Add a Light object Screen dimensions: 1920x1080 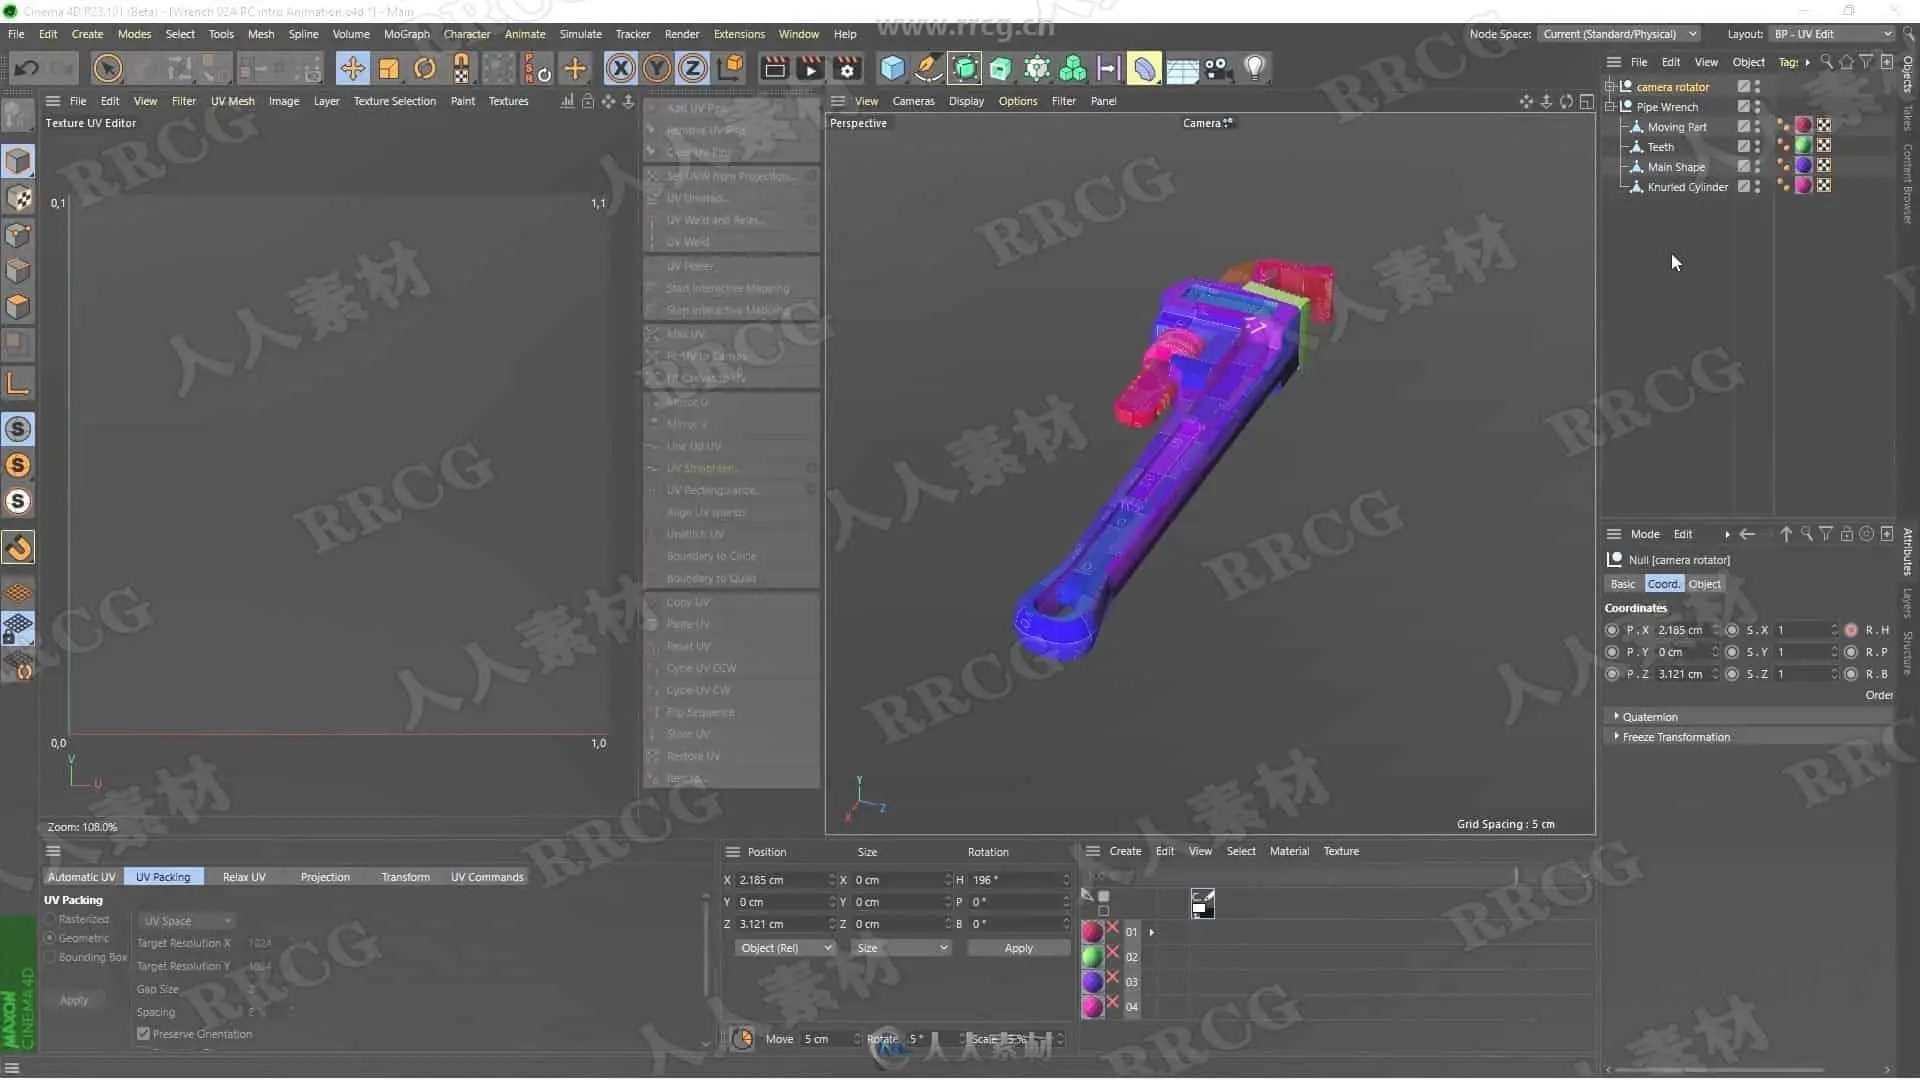click(1254, 68)
